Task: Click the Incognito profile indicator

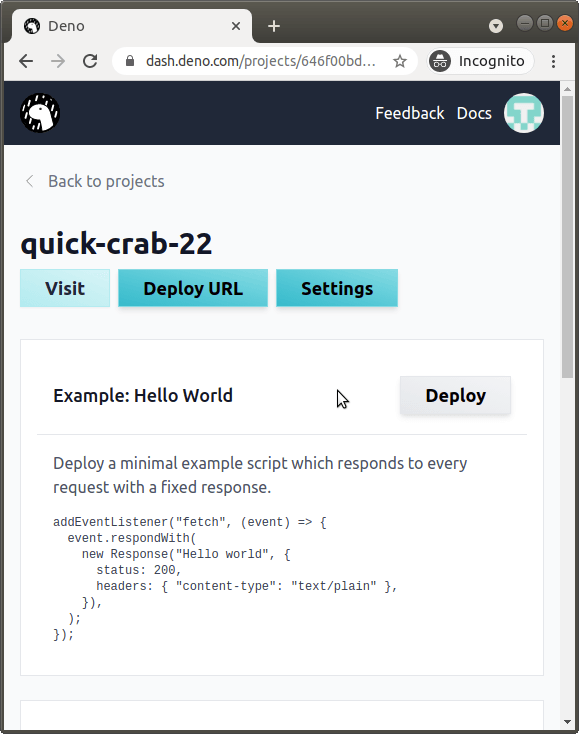Action: (480, 61)
